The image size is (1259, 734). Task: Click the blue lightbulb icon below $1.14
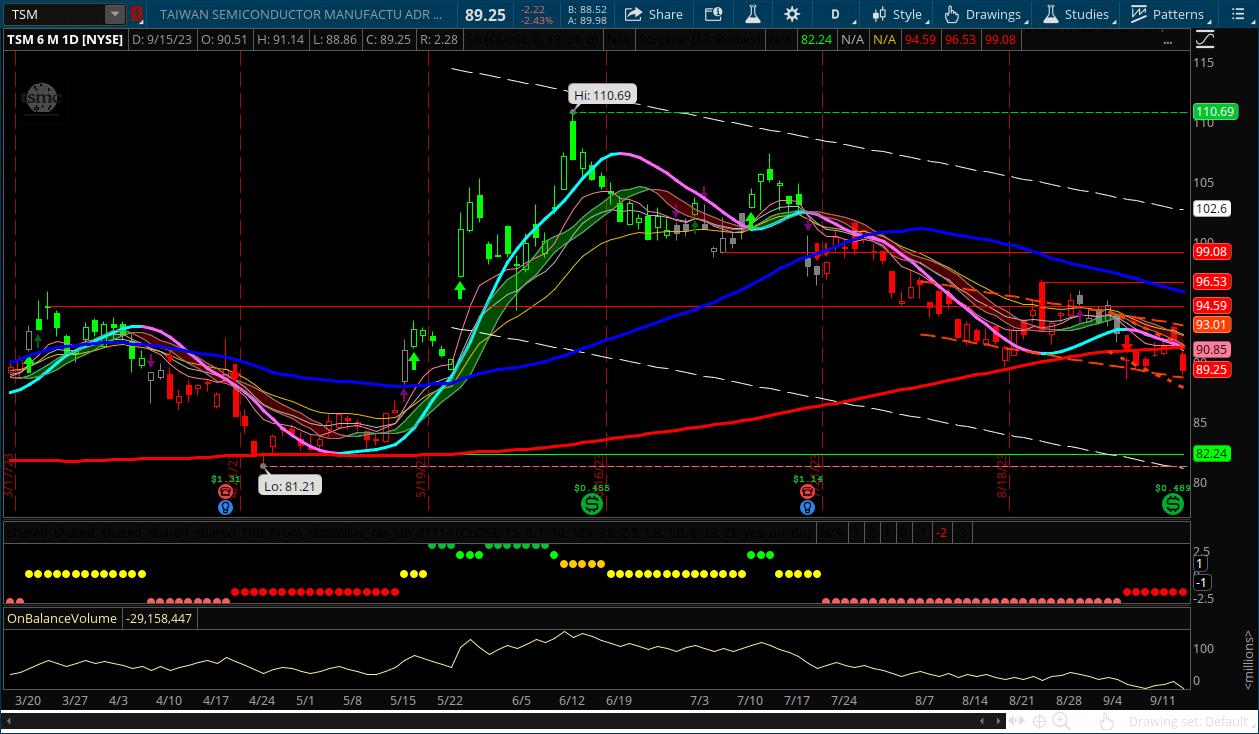tap(807, 507)
